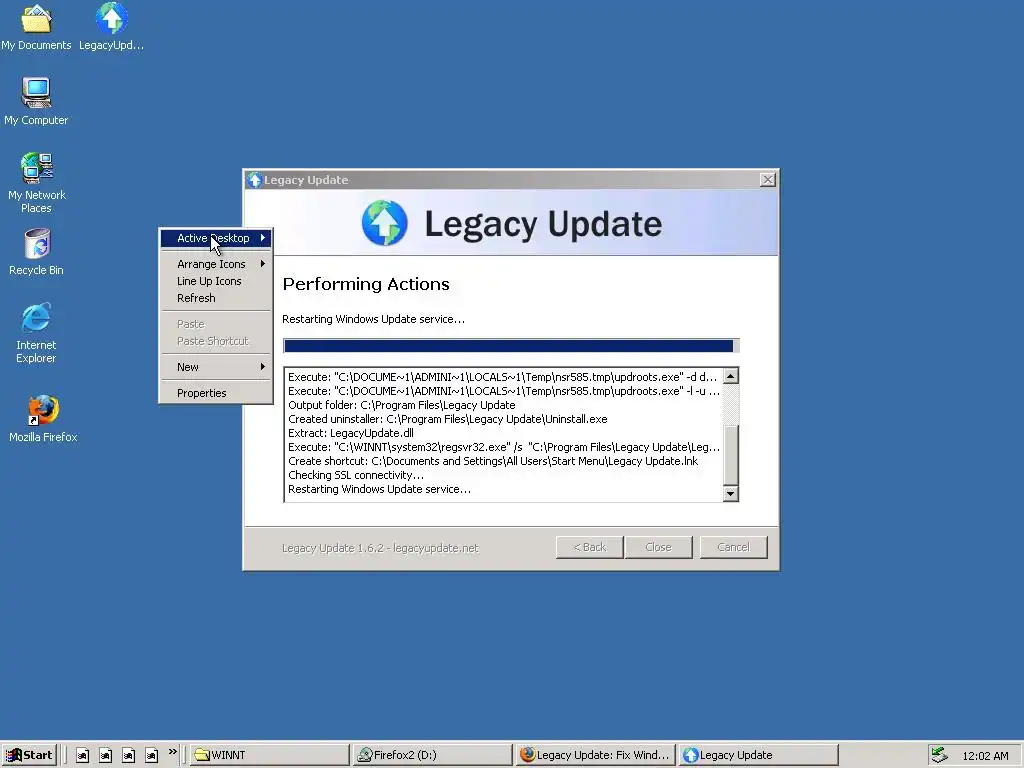Click the disabled Close button in installer
This screenshot has height=768, width=1024.
point(658,547)
